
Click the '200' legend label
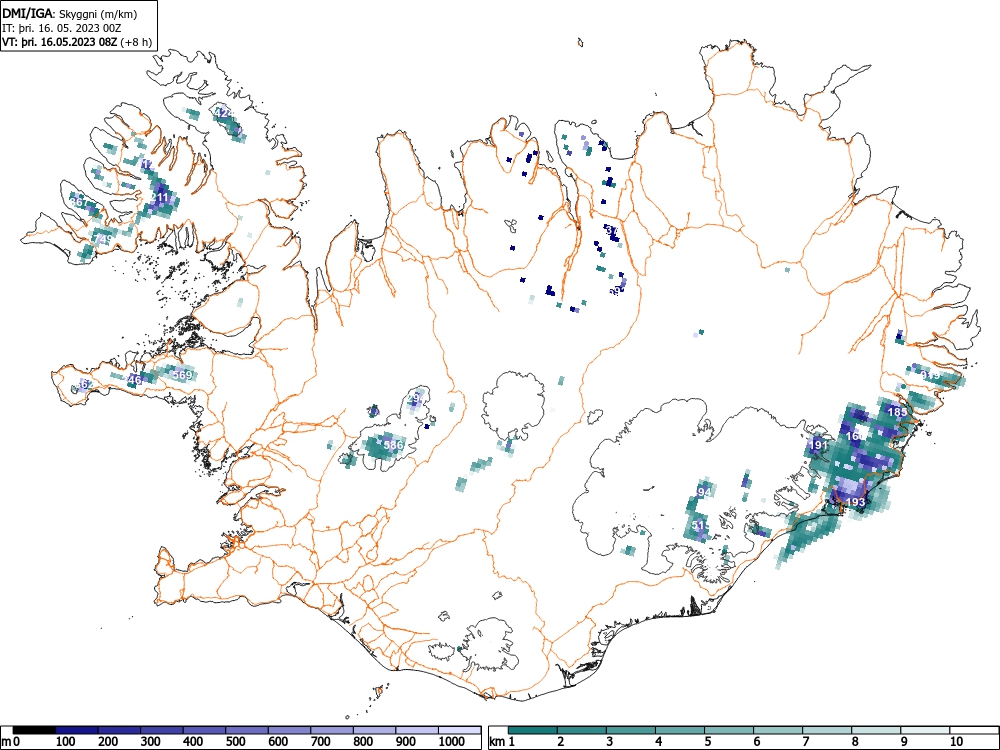coord(108,742)
